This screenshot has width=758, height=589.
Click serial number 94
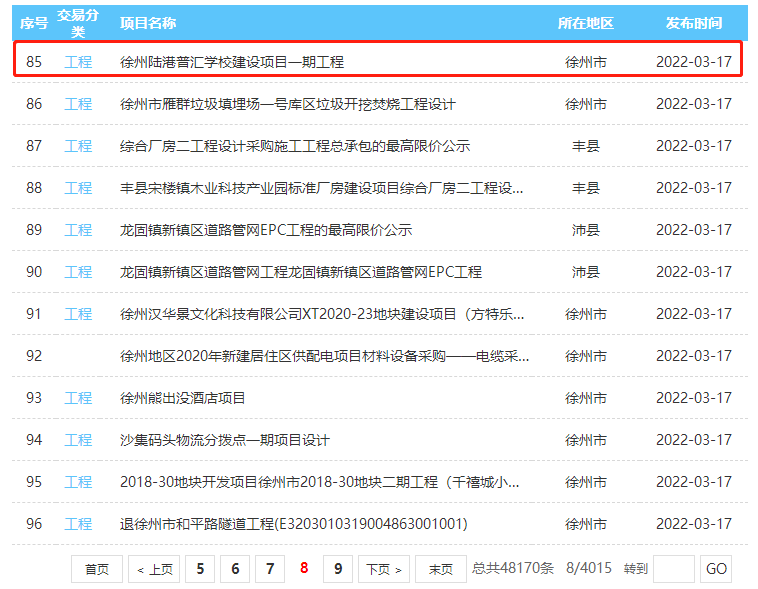click(34, 441)
